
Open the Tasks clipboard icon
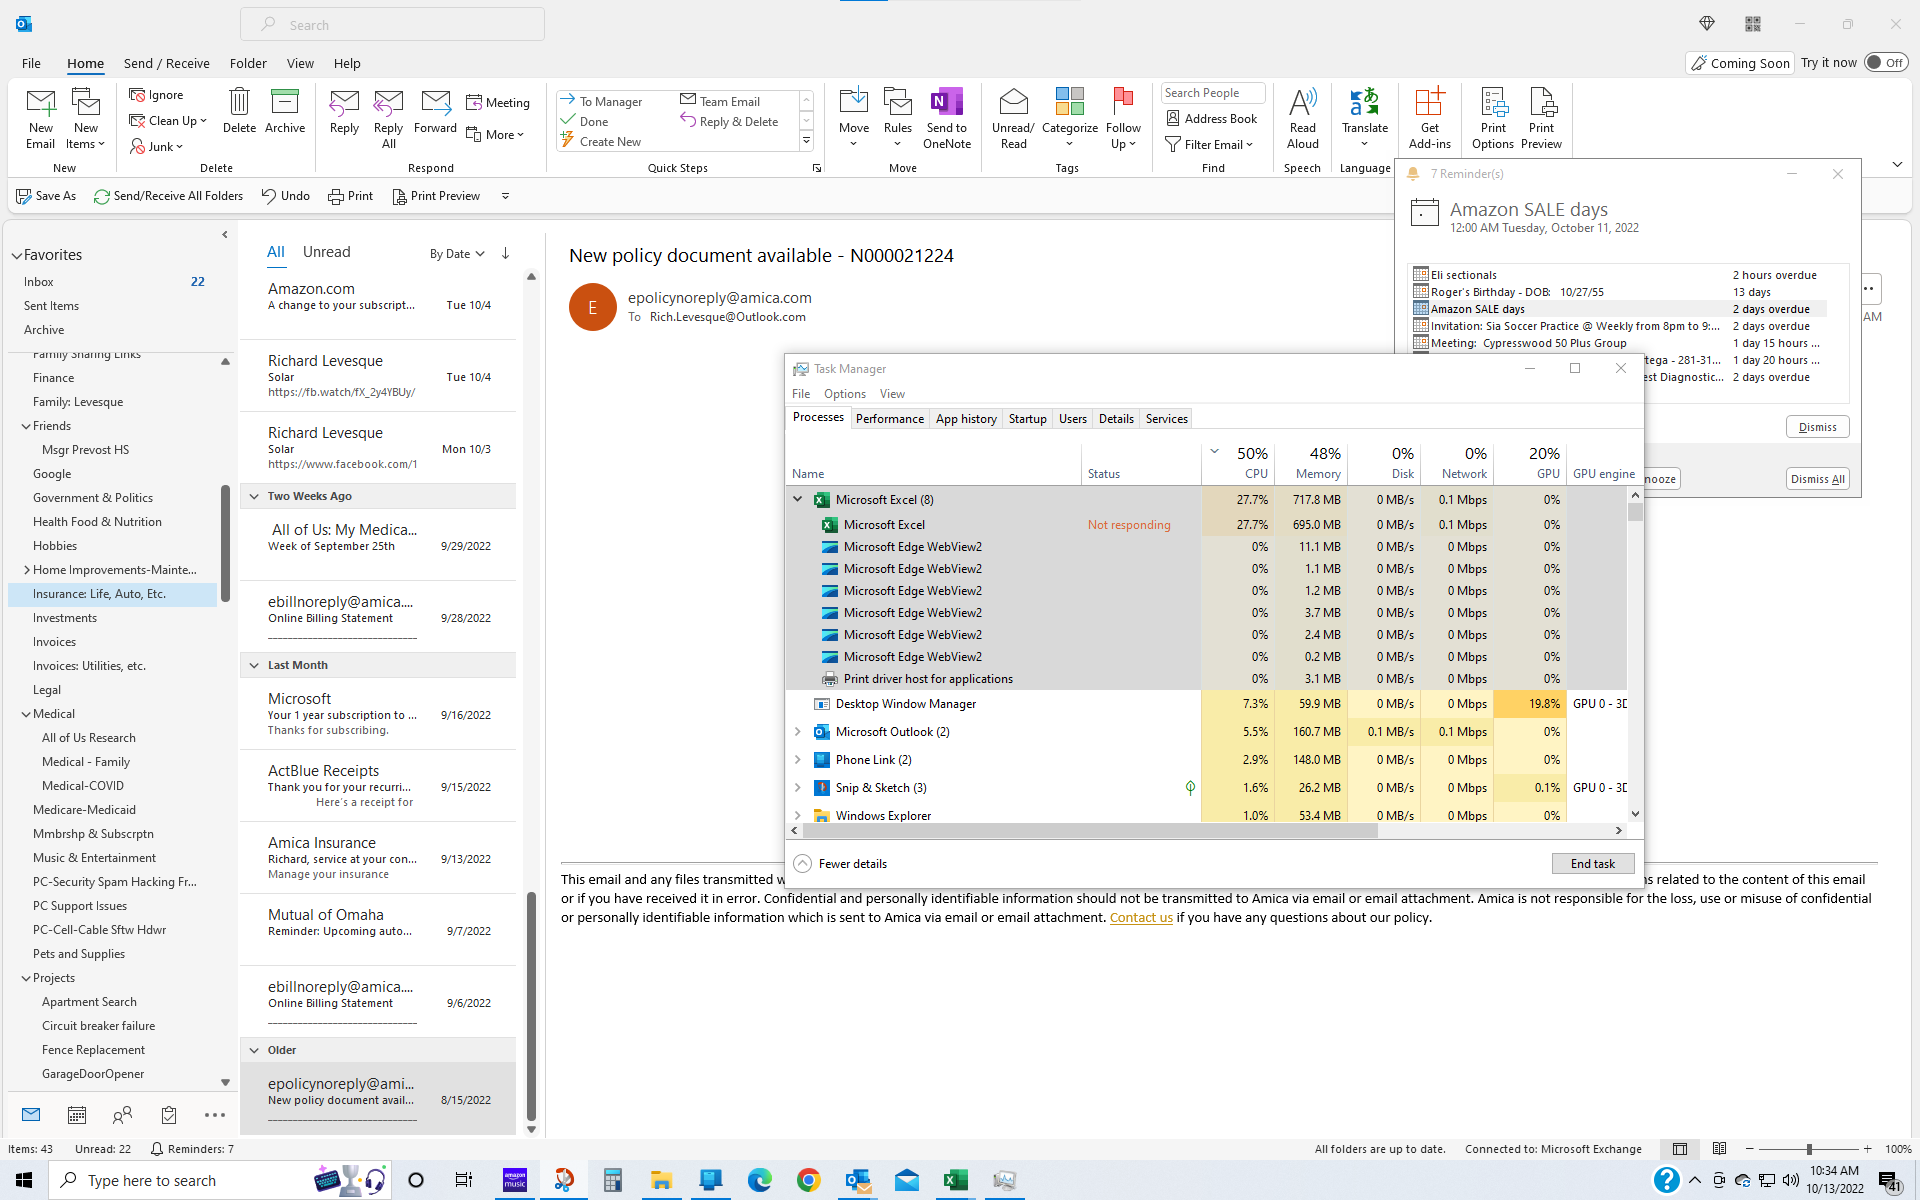tap(168, 1114)
